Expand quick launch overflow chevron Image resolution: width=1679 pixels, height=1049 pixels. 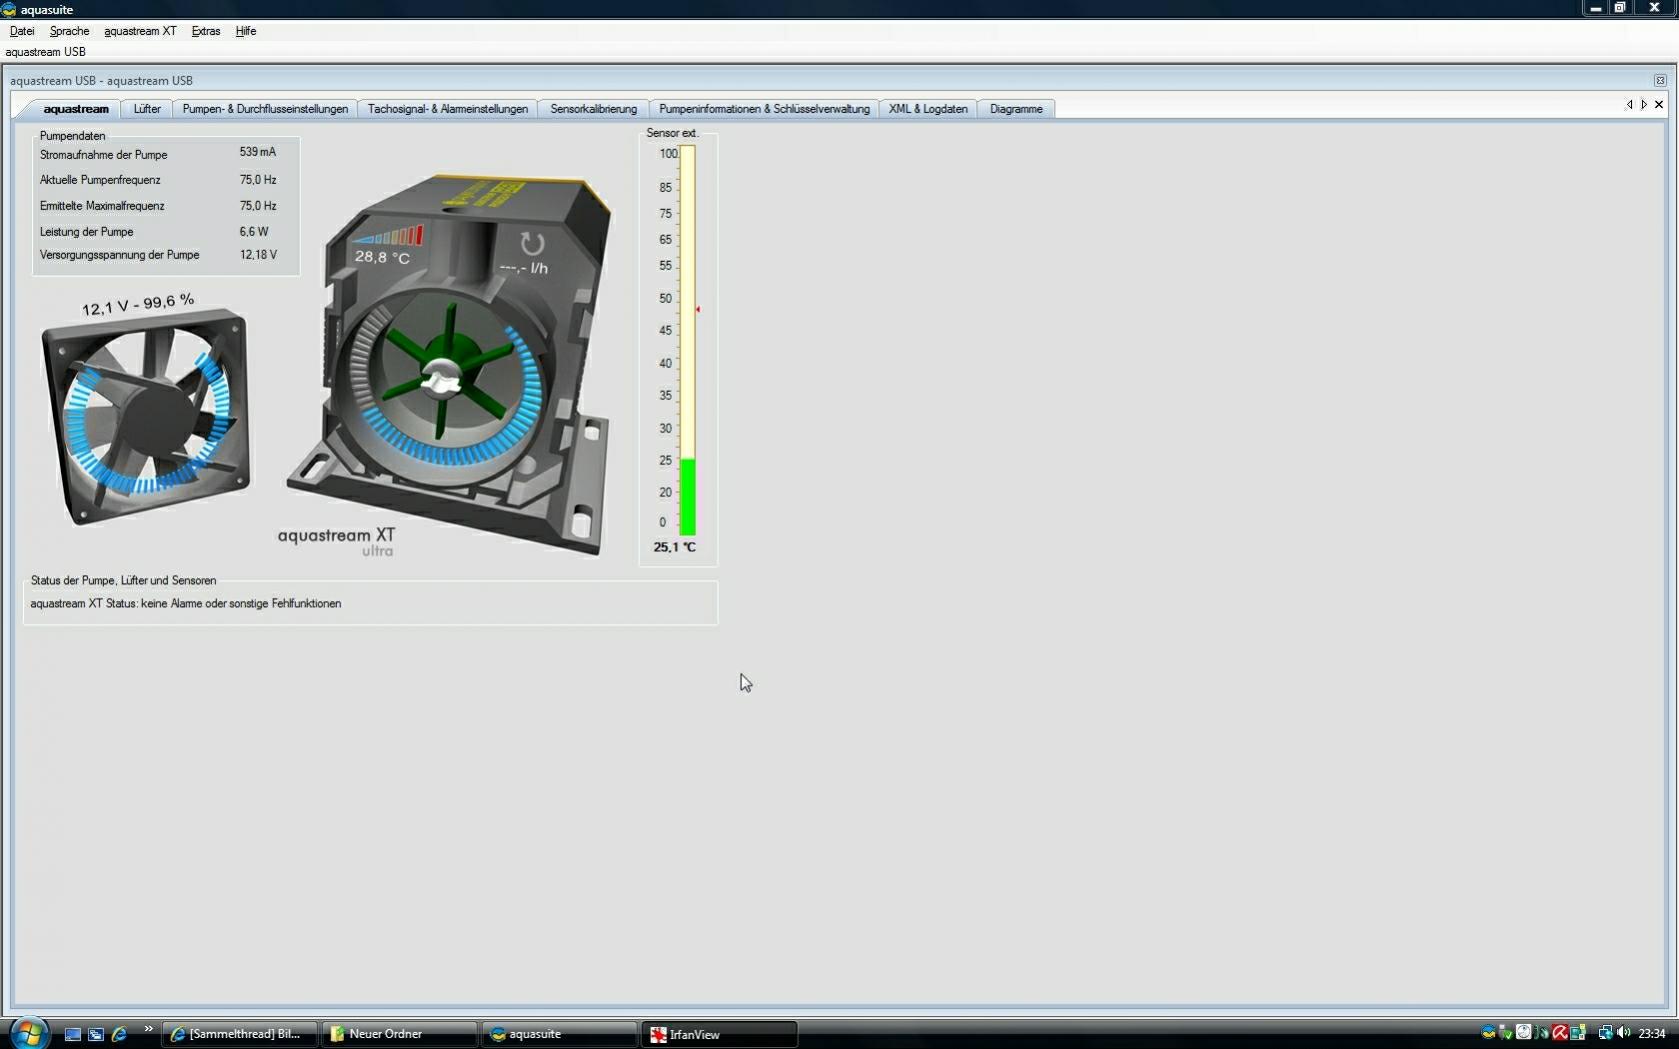pyautogui.click(x=149, y=1029)
